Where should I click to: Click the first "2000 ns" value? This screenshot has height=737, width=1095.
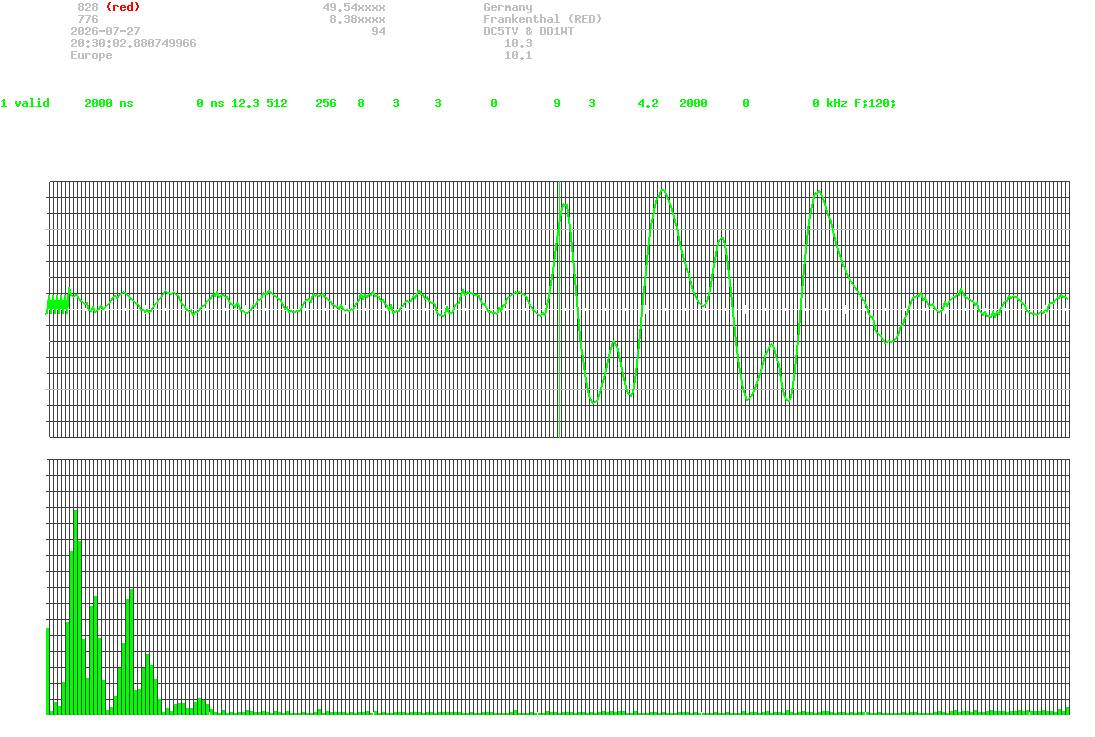tap(109, 103)
